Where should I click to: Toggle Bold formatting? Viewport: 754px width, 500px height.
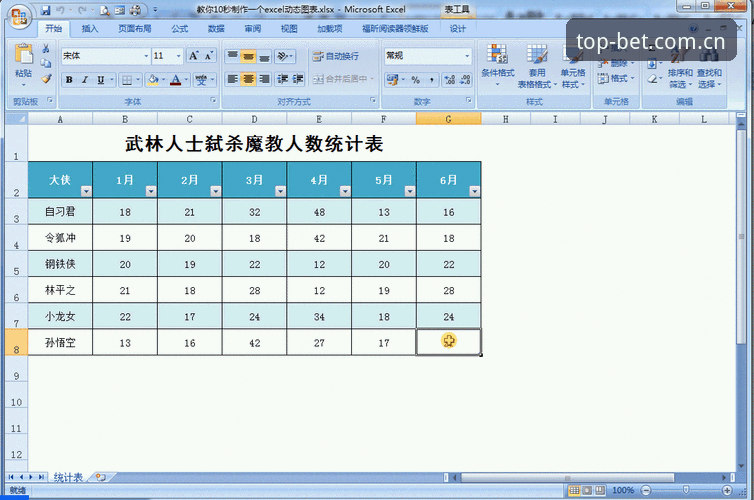tap(69, 80)
